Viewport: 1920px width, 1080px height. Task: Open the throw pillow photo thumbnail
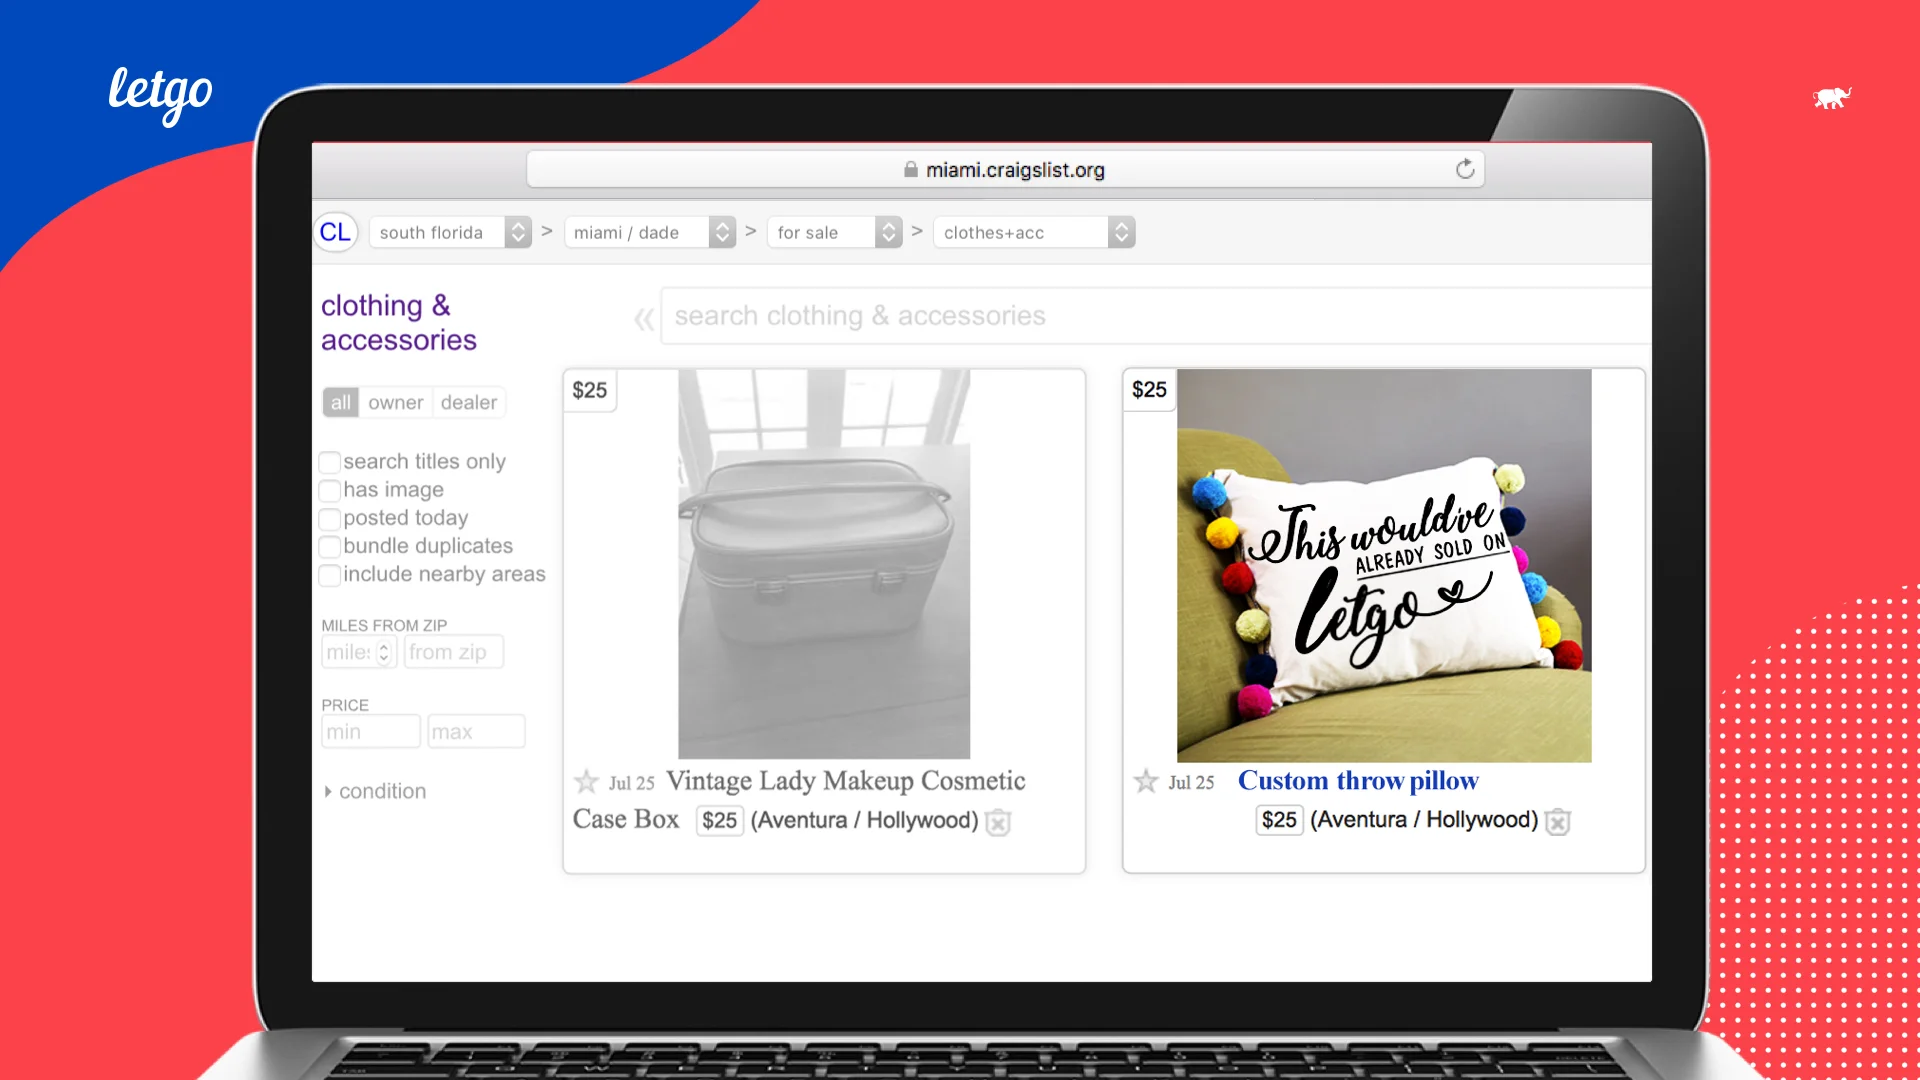[x=1384, y=566]
